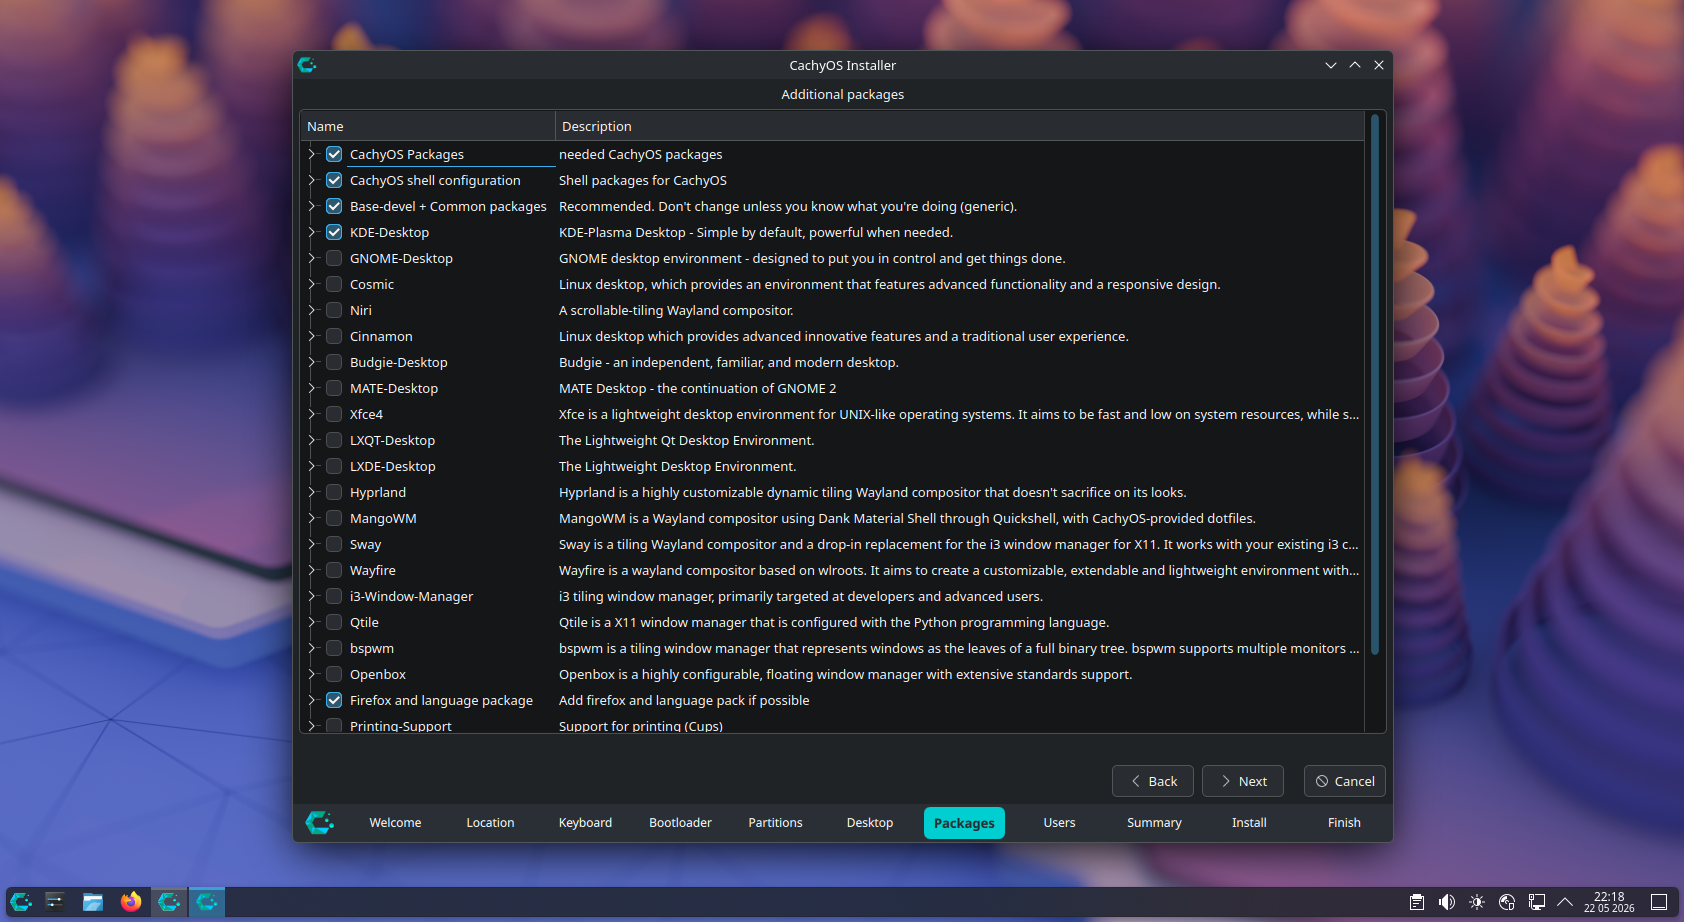Viewport: 1684px width, 922px height.
Task: Expand the bspwm package group
Action: [312, 648]
